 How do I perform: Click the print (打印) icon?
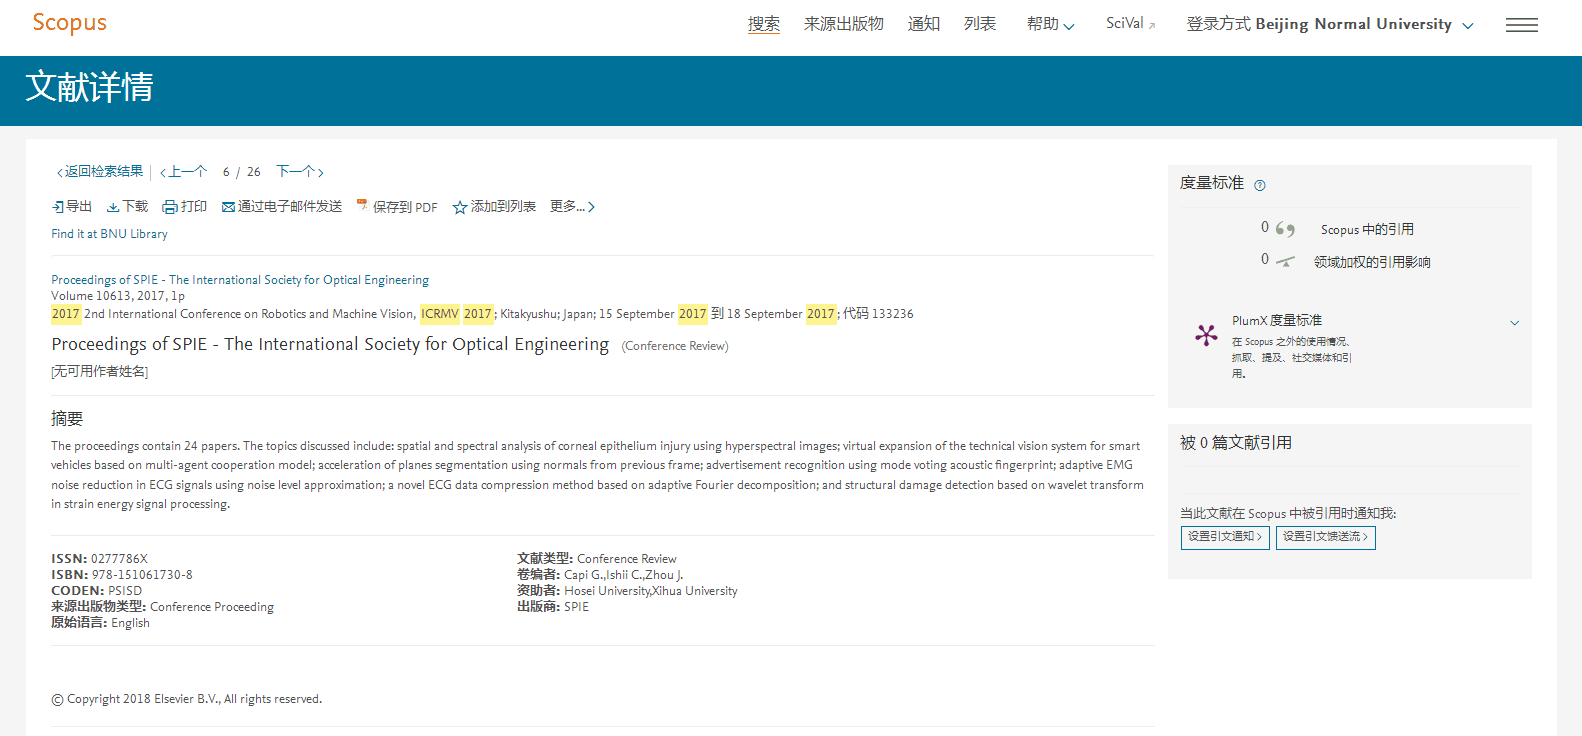point(170,207)
